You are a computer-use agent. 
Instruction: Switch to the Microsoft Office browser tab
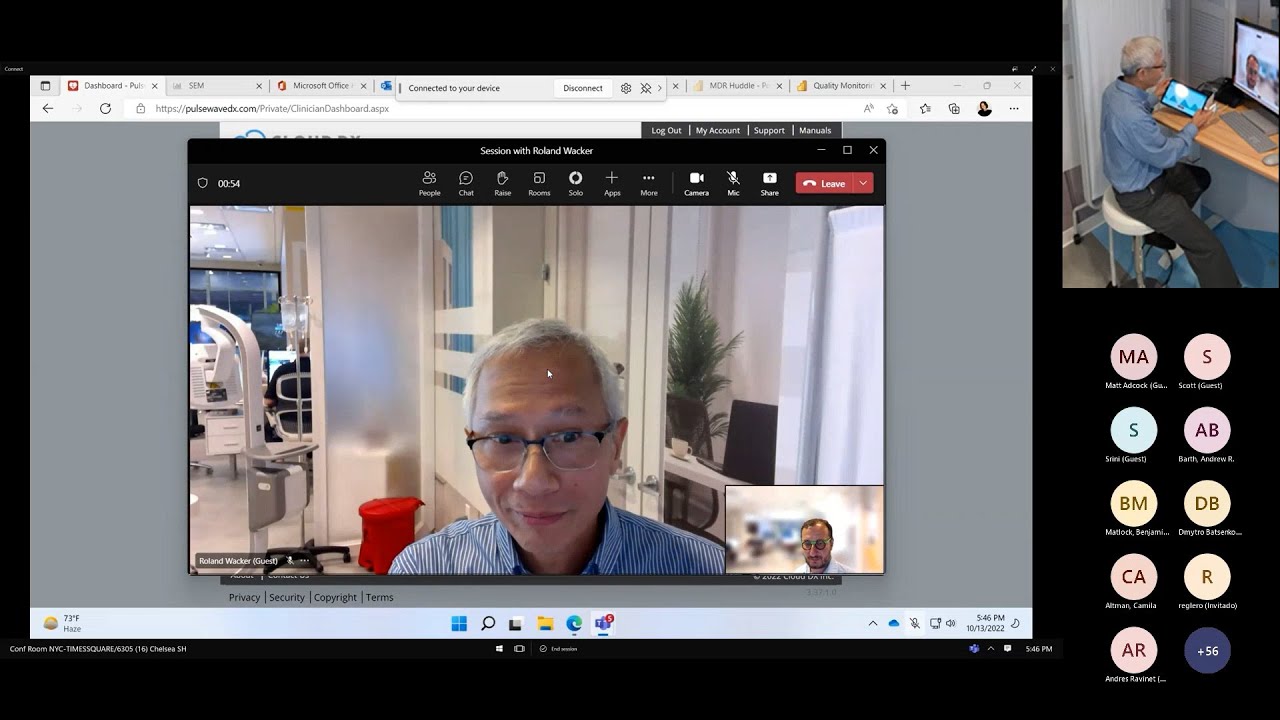(320, 86)
